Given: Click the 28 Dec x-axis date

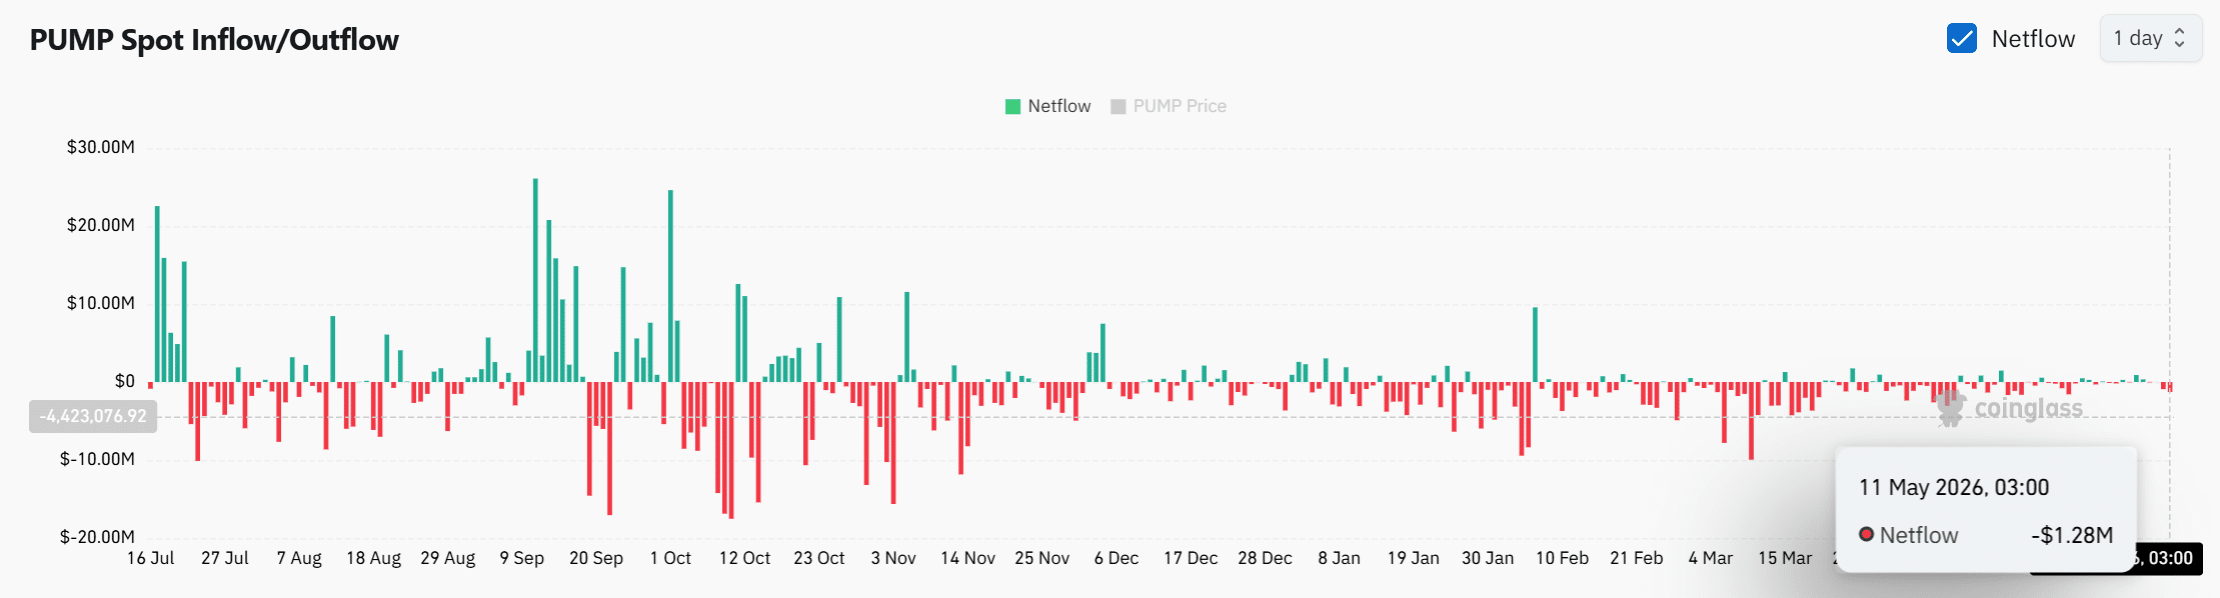Looking at the screenshot, I should click(x=1265, y=558).
